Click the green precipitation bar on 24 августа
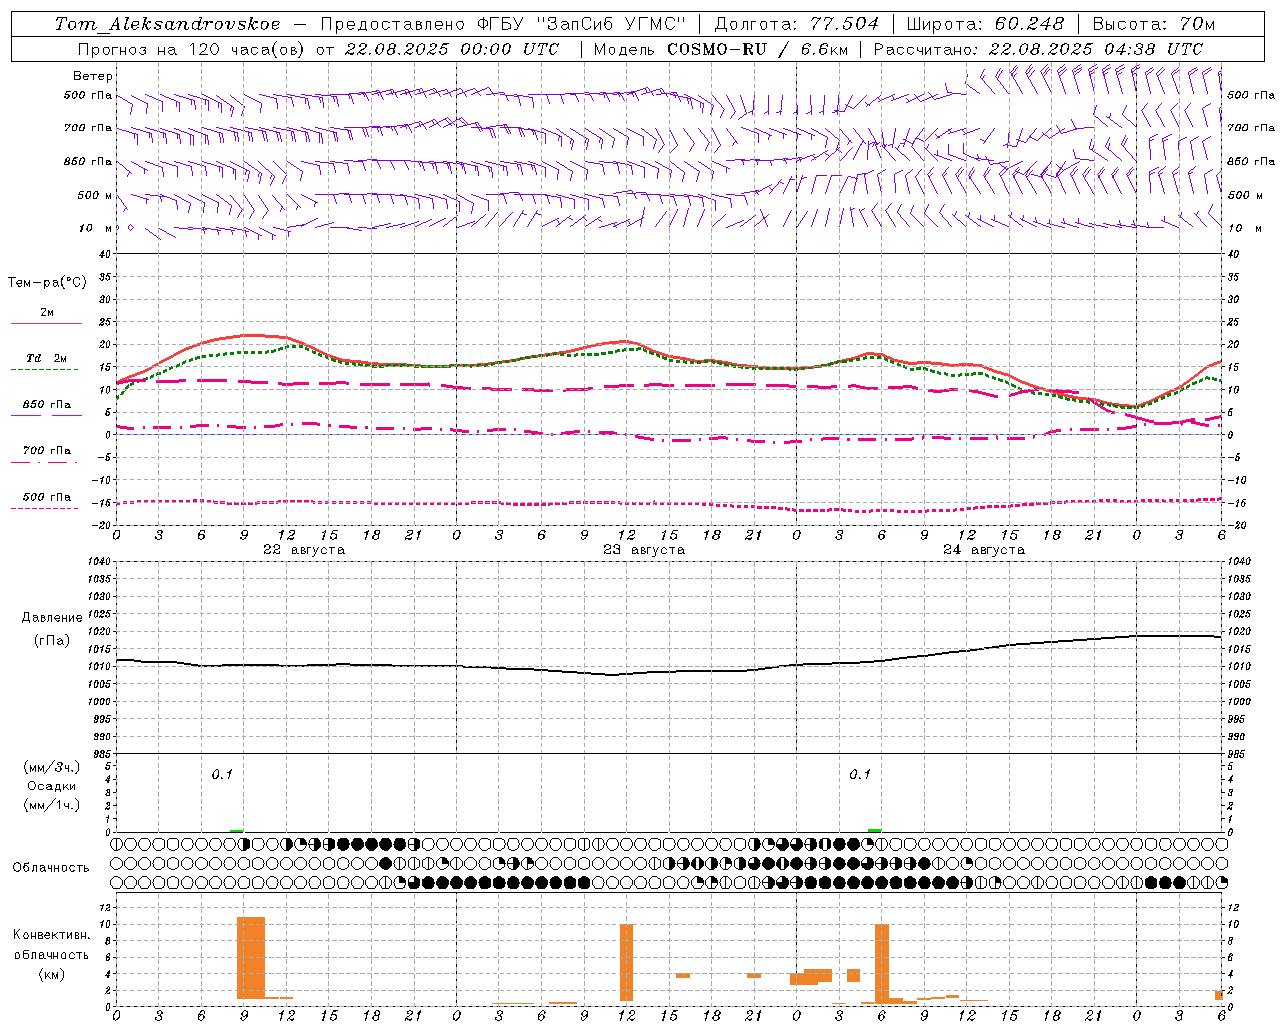 point(875,830)
